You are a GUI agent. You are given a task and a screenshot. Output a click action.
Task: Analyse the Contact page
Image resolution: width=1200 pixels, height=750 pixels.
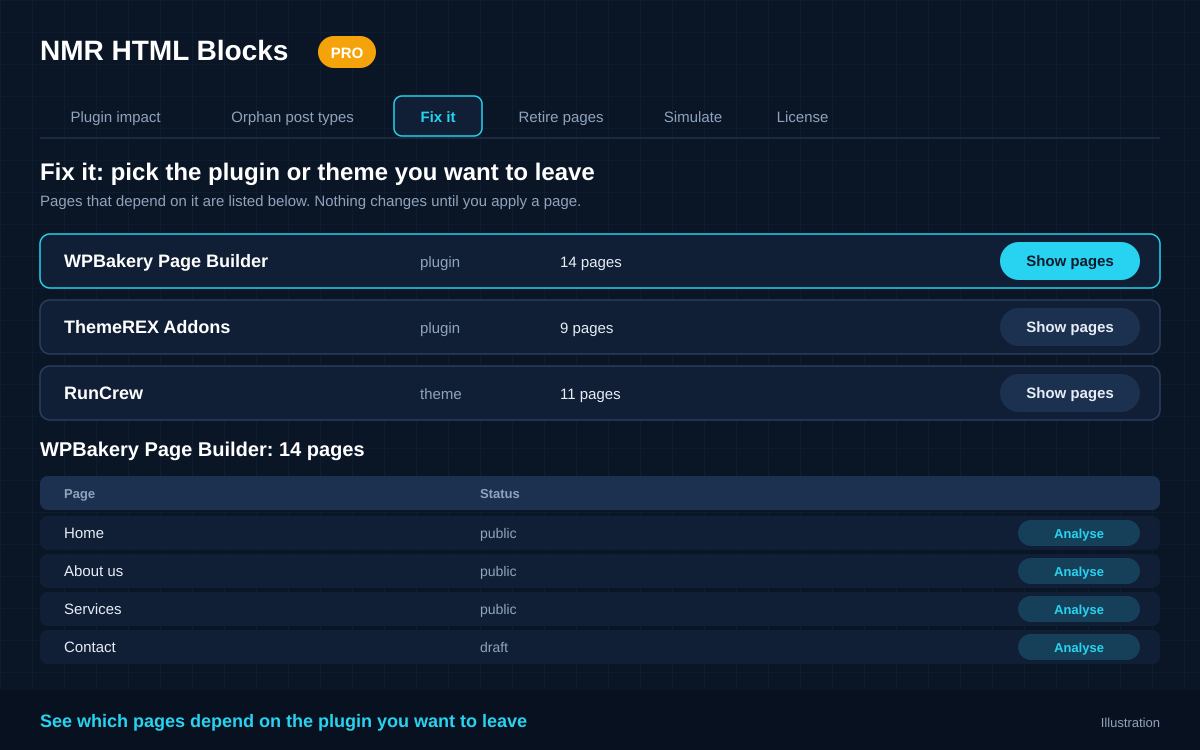point(1079,647)
